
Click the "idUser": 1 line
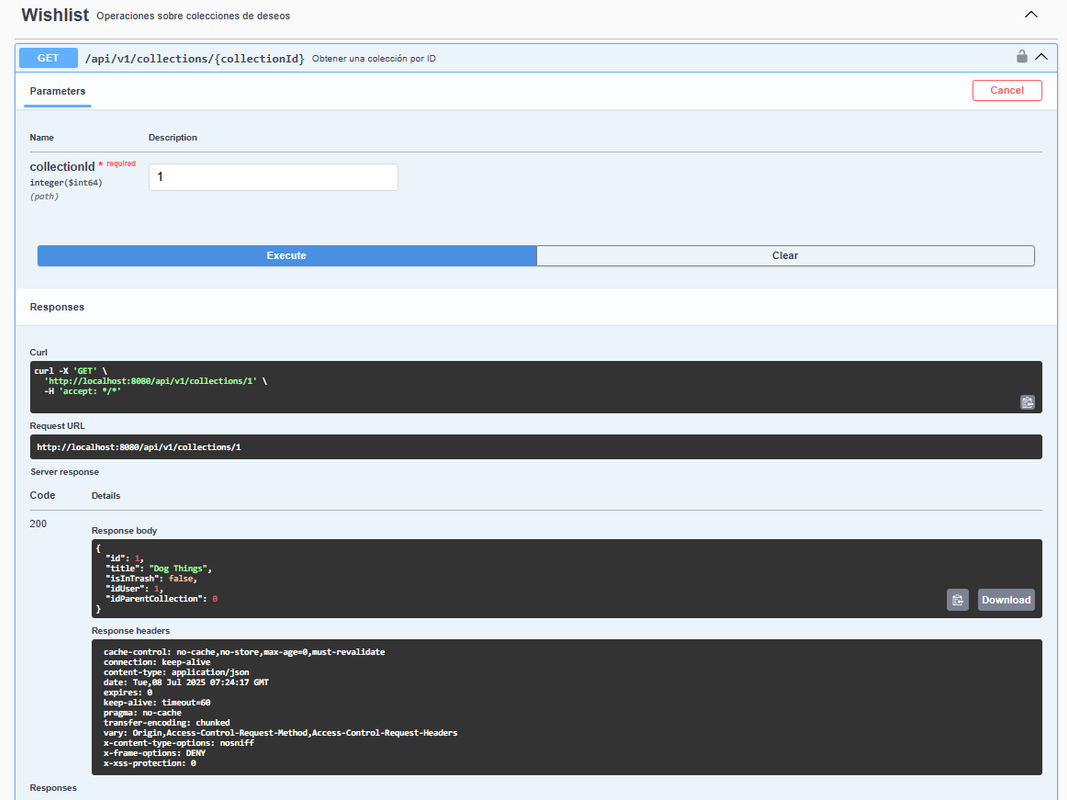point(134,588)
